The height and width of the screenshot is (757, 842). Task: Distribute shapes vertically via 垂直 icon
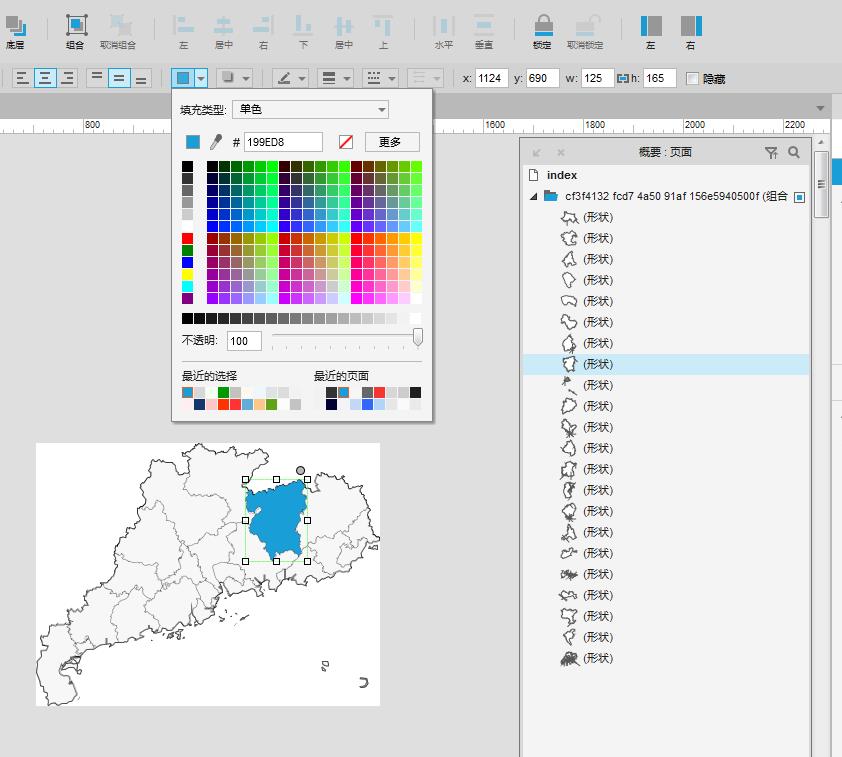pyautogui.click(x=484, y=24)
